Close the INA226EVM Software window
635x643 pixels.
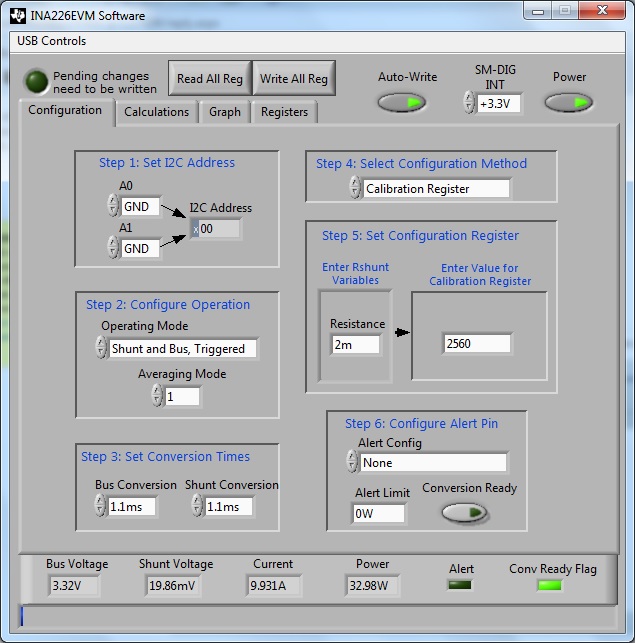[x=602, y=11]
